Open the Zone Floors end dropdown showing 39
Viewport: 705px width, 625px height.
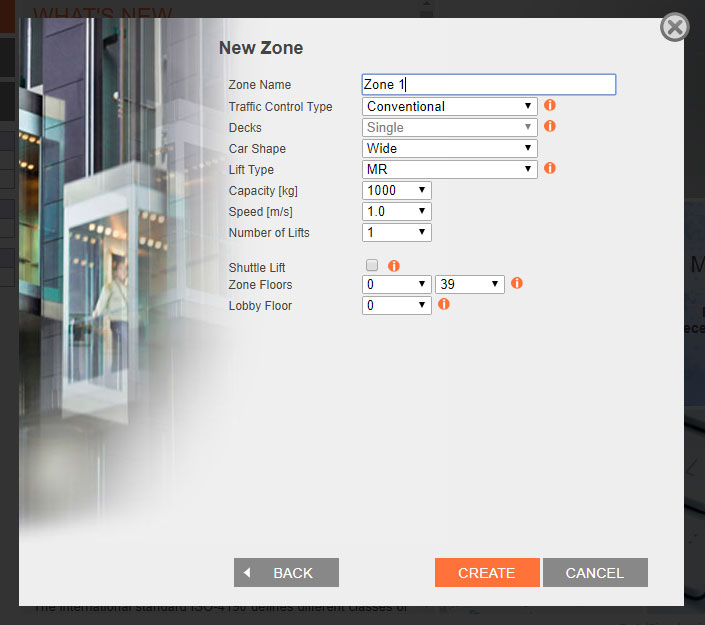tap(469, 284)
